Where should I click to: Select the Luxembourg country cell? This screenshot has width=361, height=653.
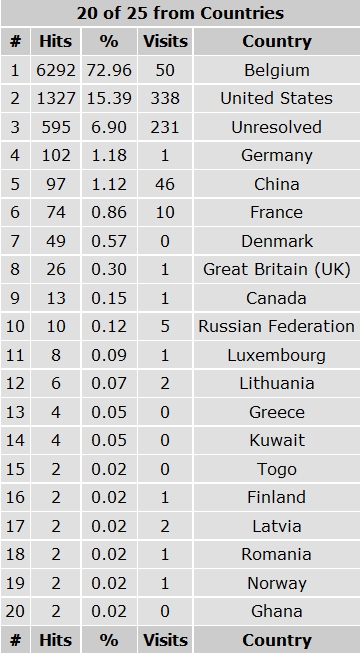276,355
